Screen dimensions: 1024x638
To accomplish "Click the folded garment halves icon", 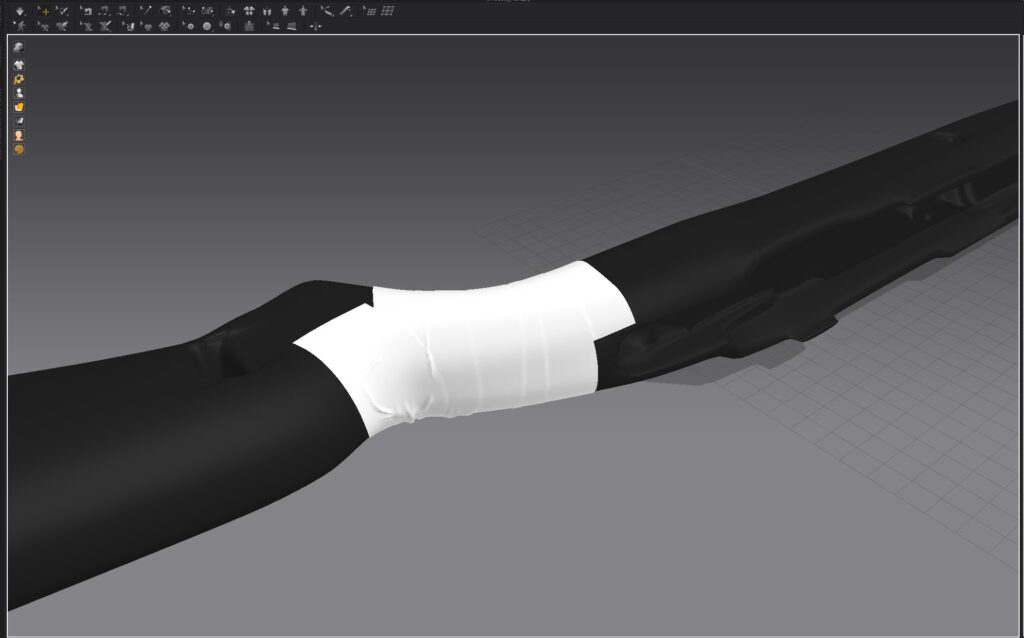I will tap(267, 11).
